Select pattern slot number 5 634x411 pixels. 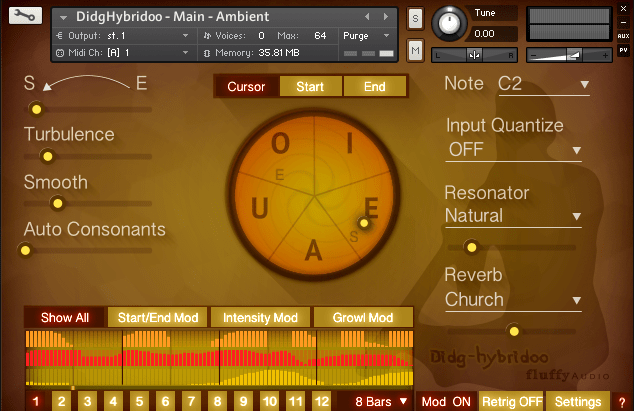tap(139, 401)
